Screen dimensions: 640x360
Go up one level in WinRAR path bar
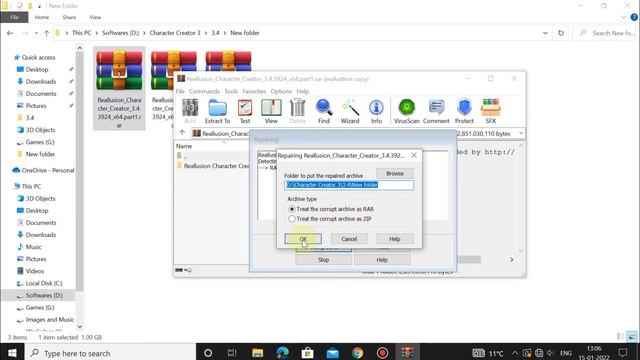click(x=182, y=133)
